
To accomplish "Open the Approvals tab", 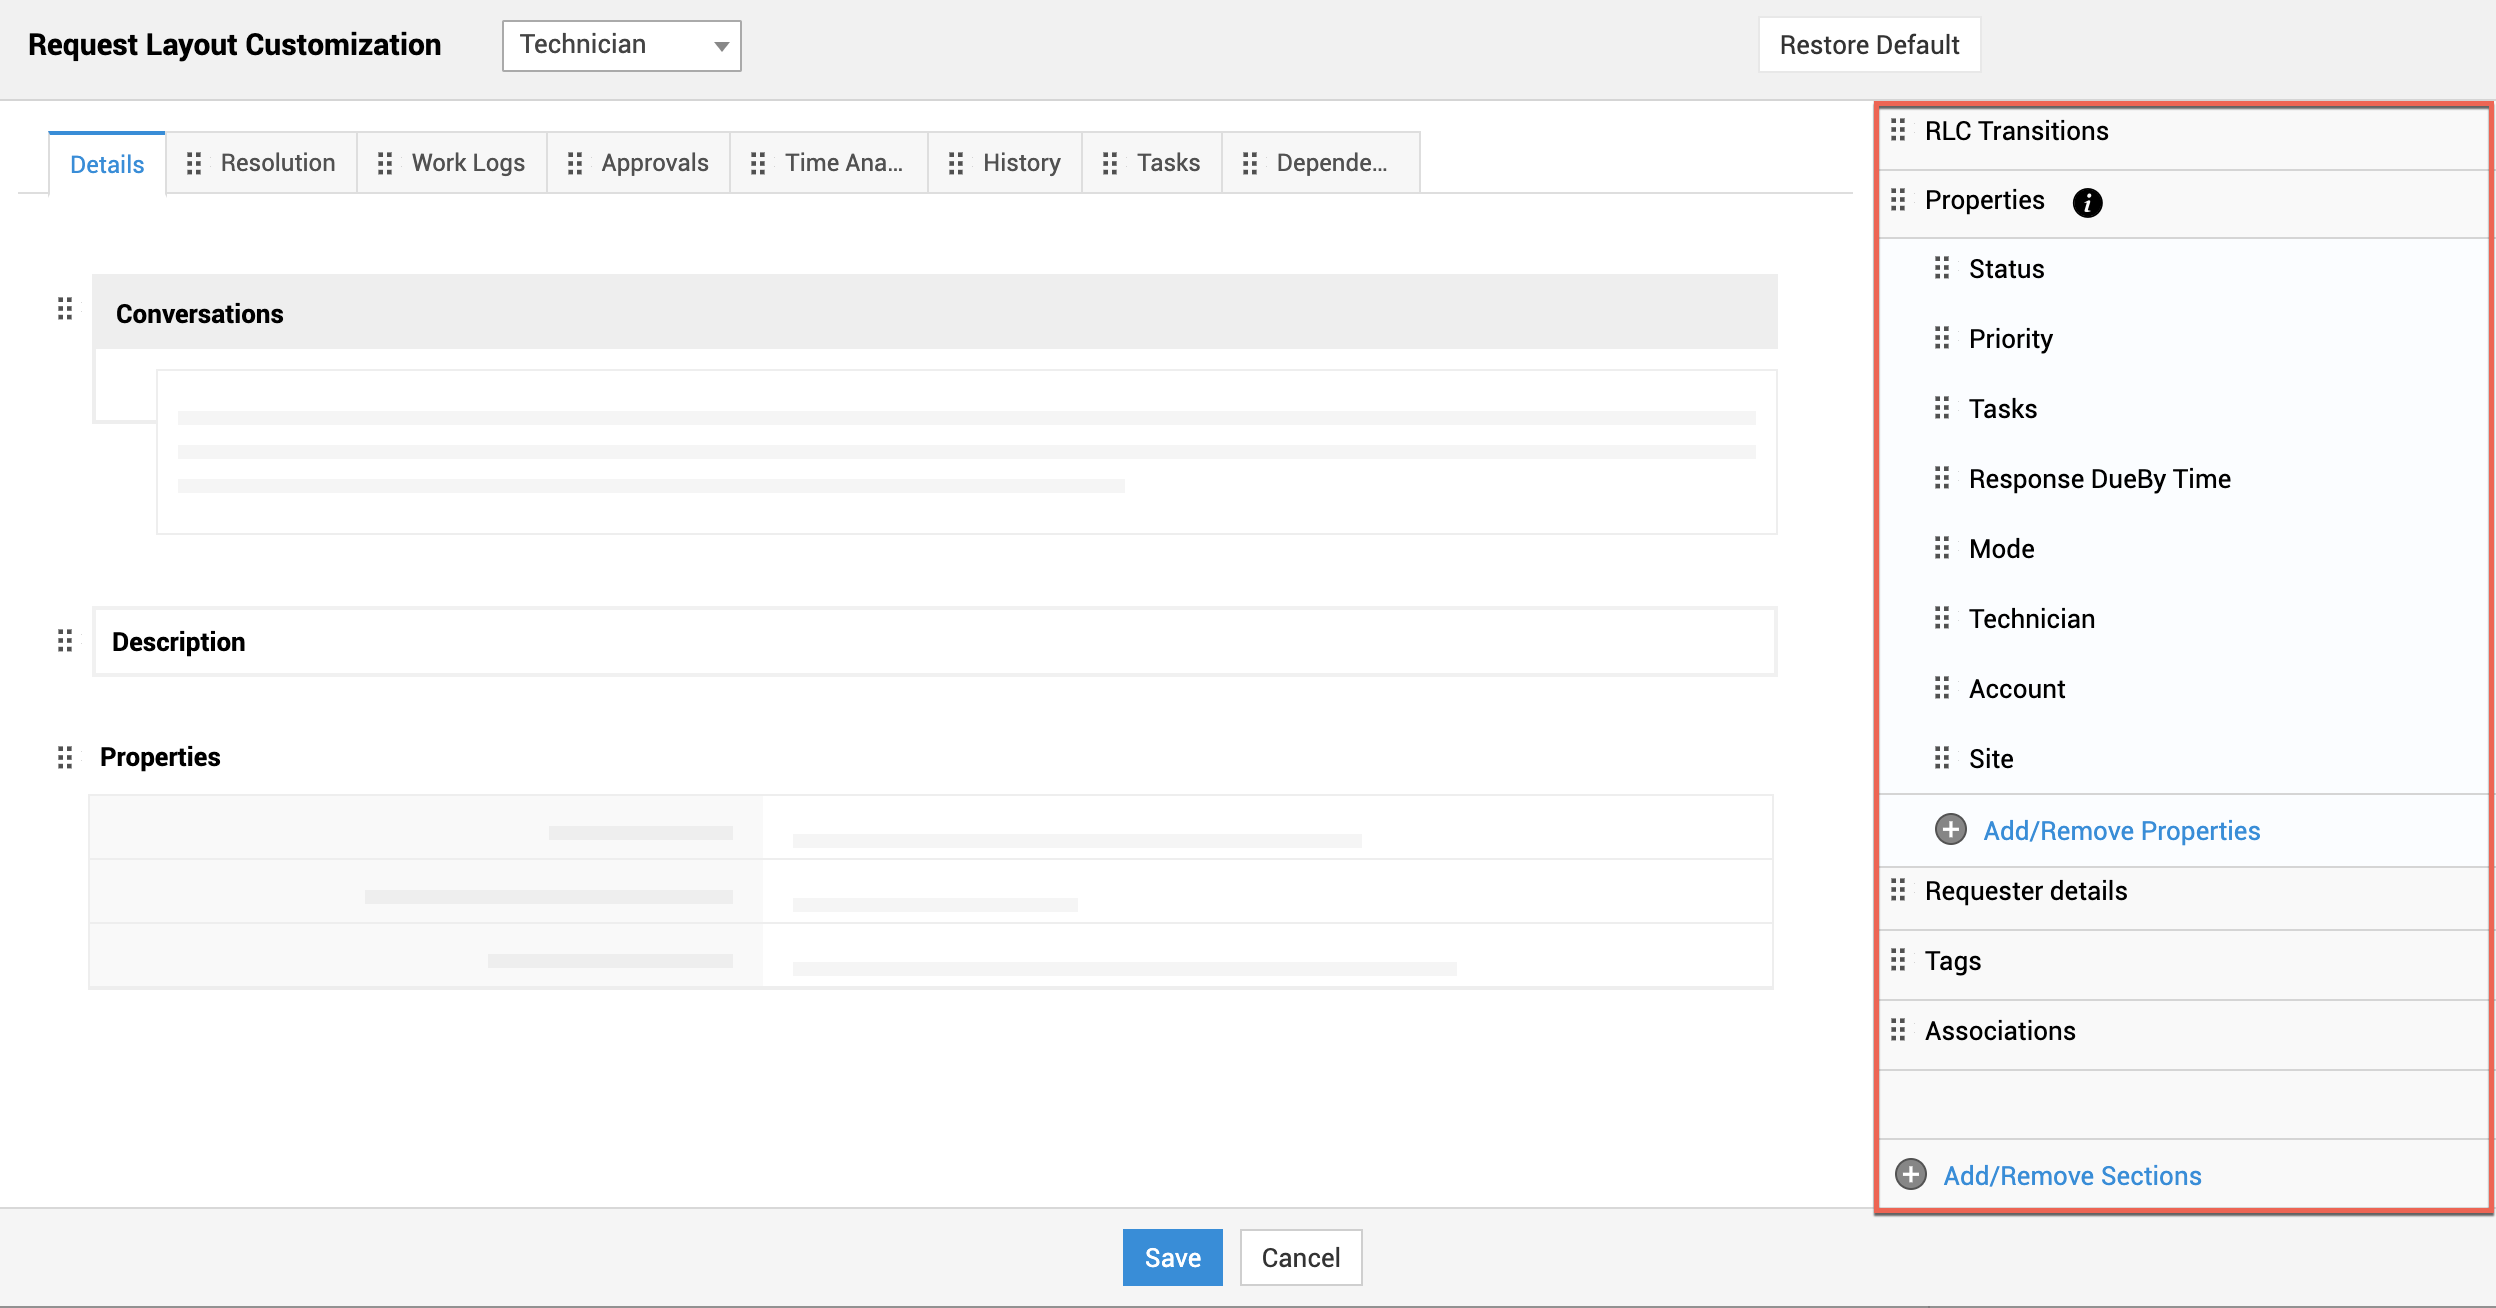I will [x=654, y=163].
